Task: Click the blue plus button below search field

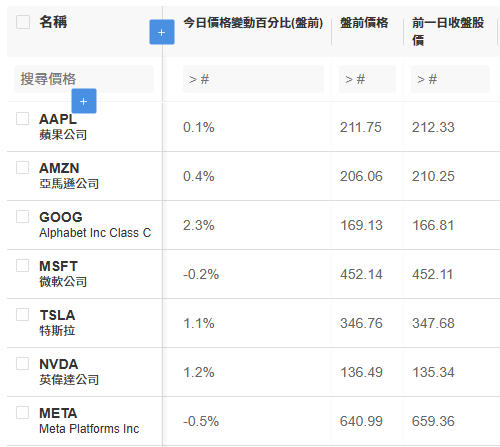Action: pyautogui.click(x=84, y=101)
